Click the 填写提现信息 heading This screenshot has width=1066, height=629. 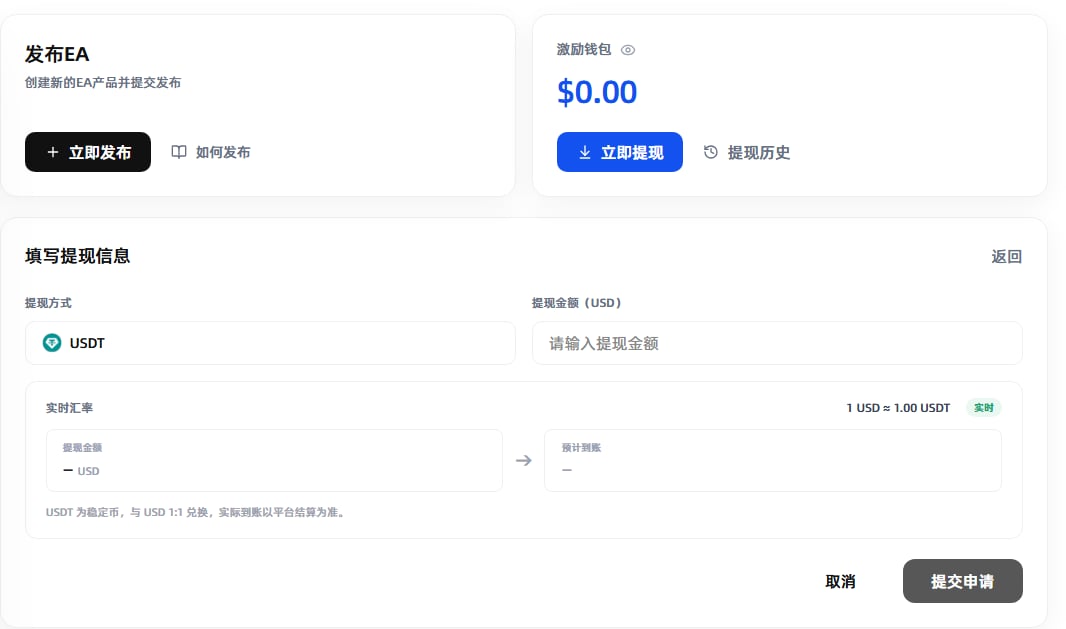pyautogui.click(x=78, y=256)
